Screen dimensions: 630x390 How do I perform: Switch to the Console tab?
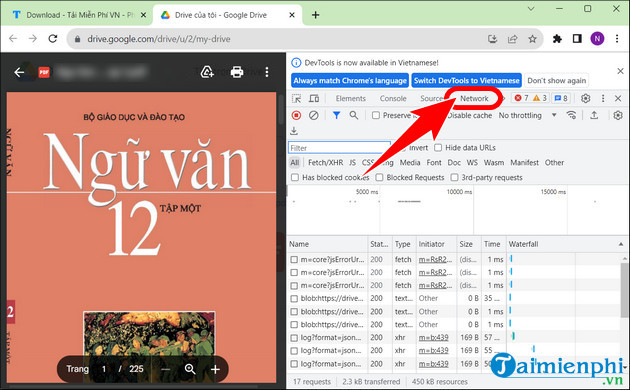[393, 98]
